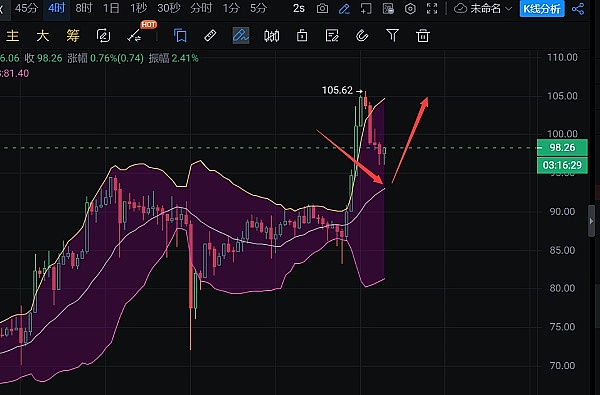Toggle the highlighted brush drawing tool

click(x=241, y=36)
